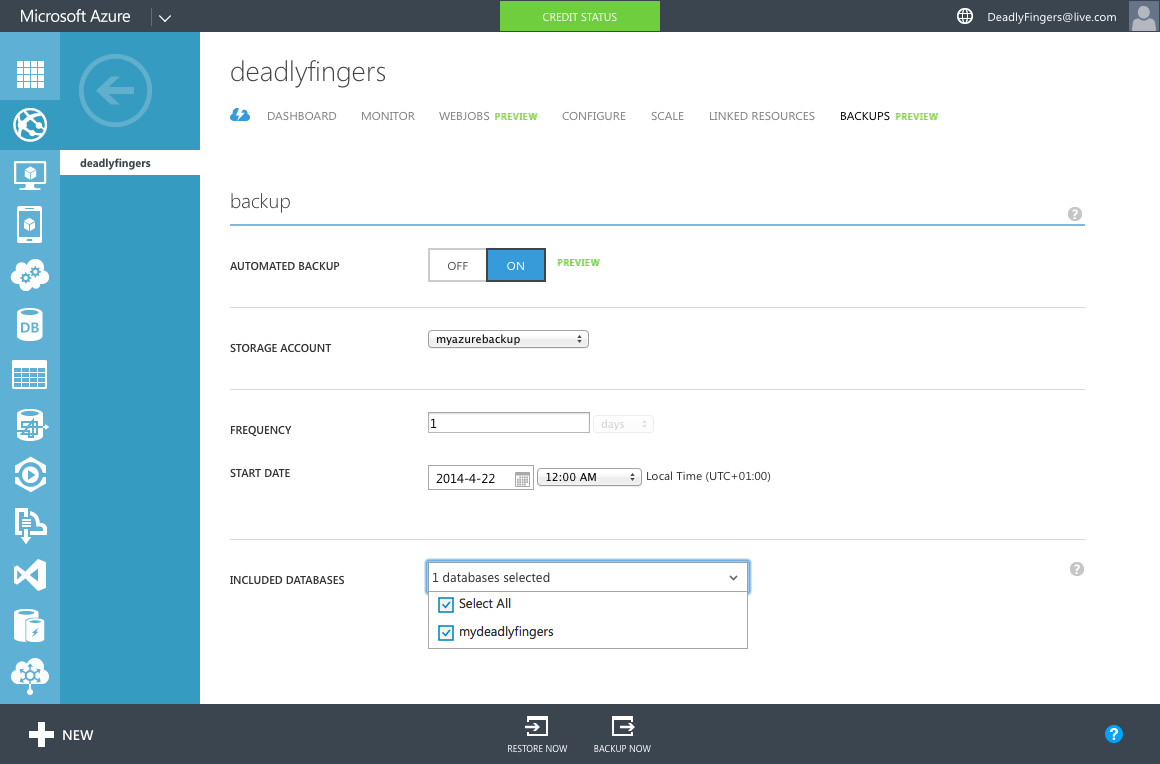Viewport: 1160px width, 764px height.
Task: Open Cloud Services gear-cloud icon
Action: [x=30, y=275]
